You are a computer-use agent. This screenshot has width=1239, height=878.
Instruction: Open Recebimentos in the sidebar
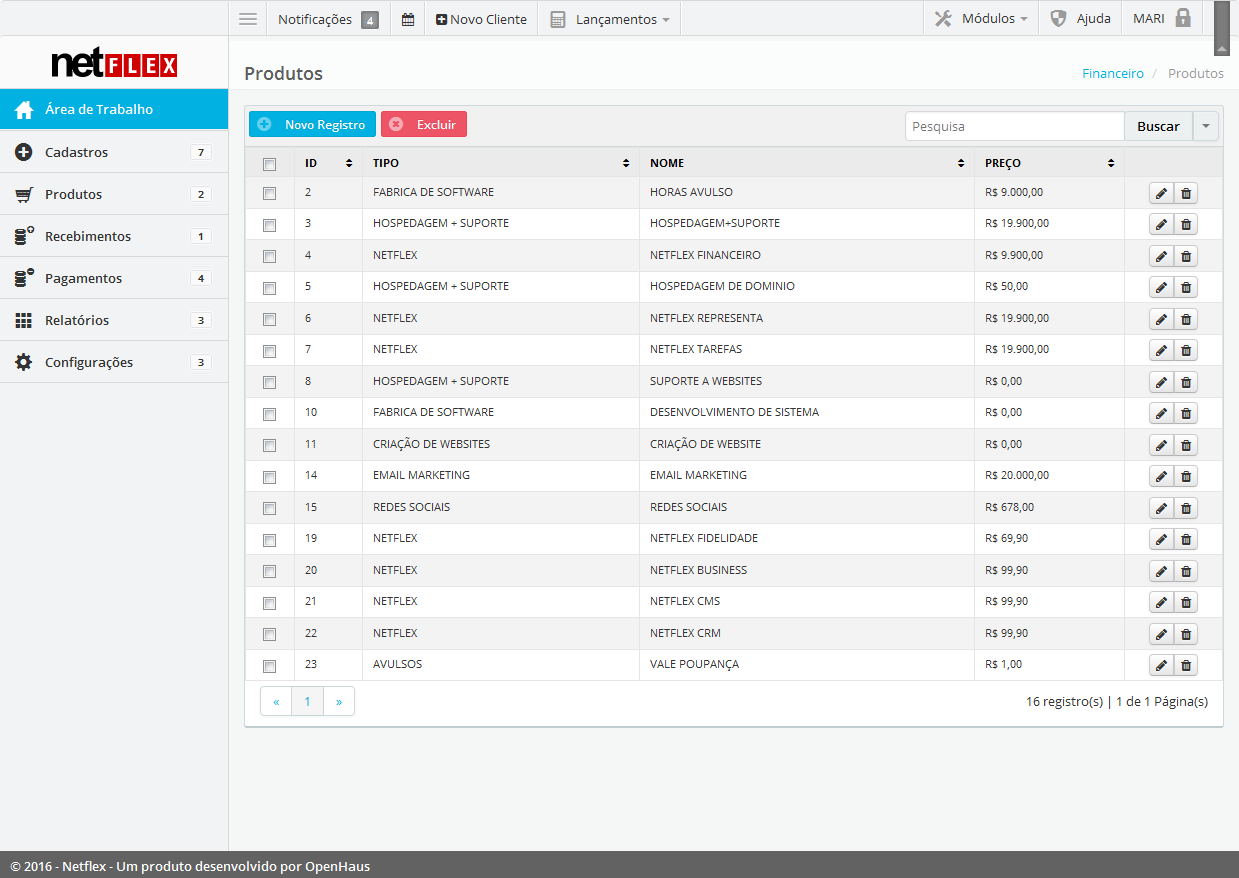click(88, 236)
